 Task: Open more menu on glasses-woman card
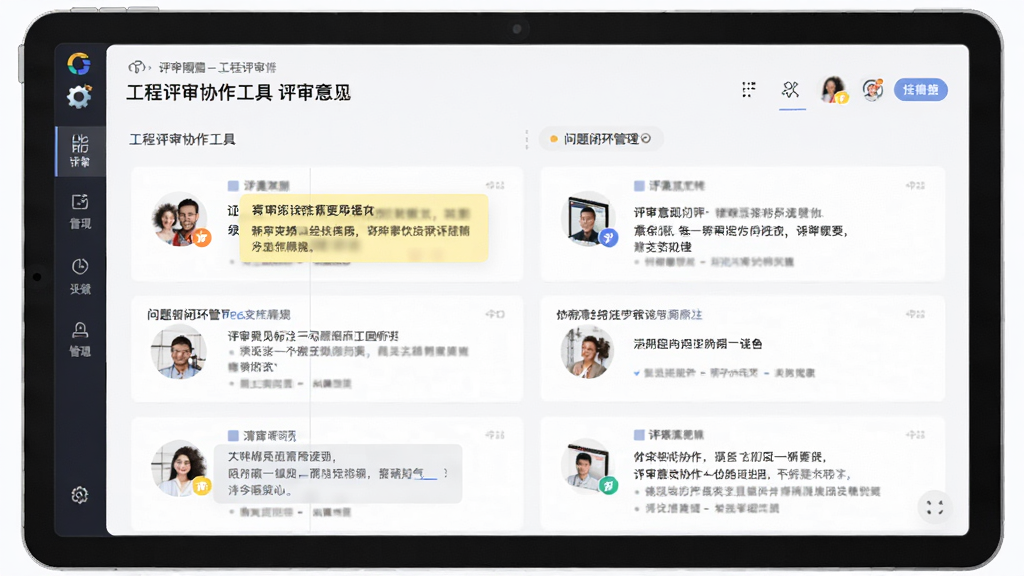[495, 435]
